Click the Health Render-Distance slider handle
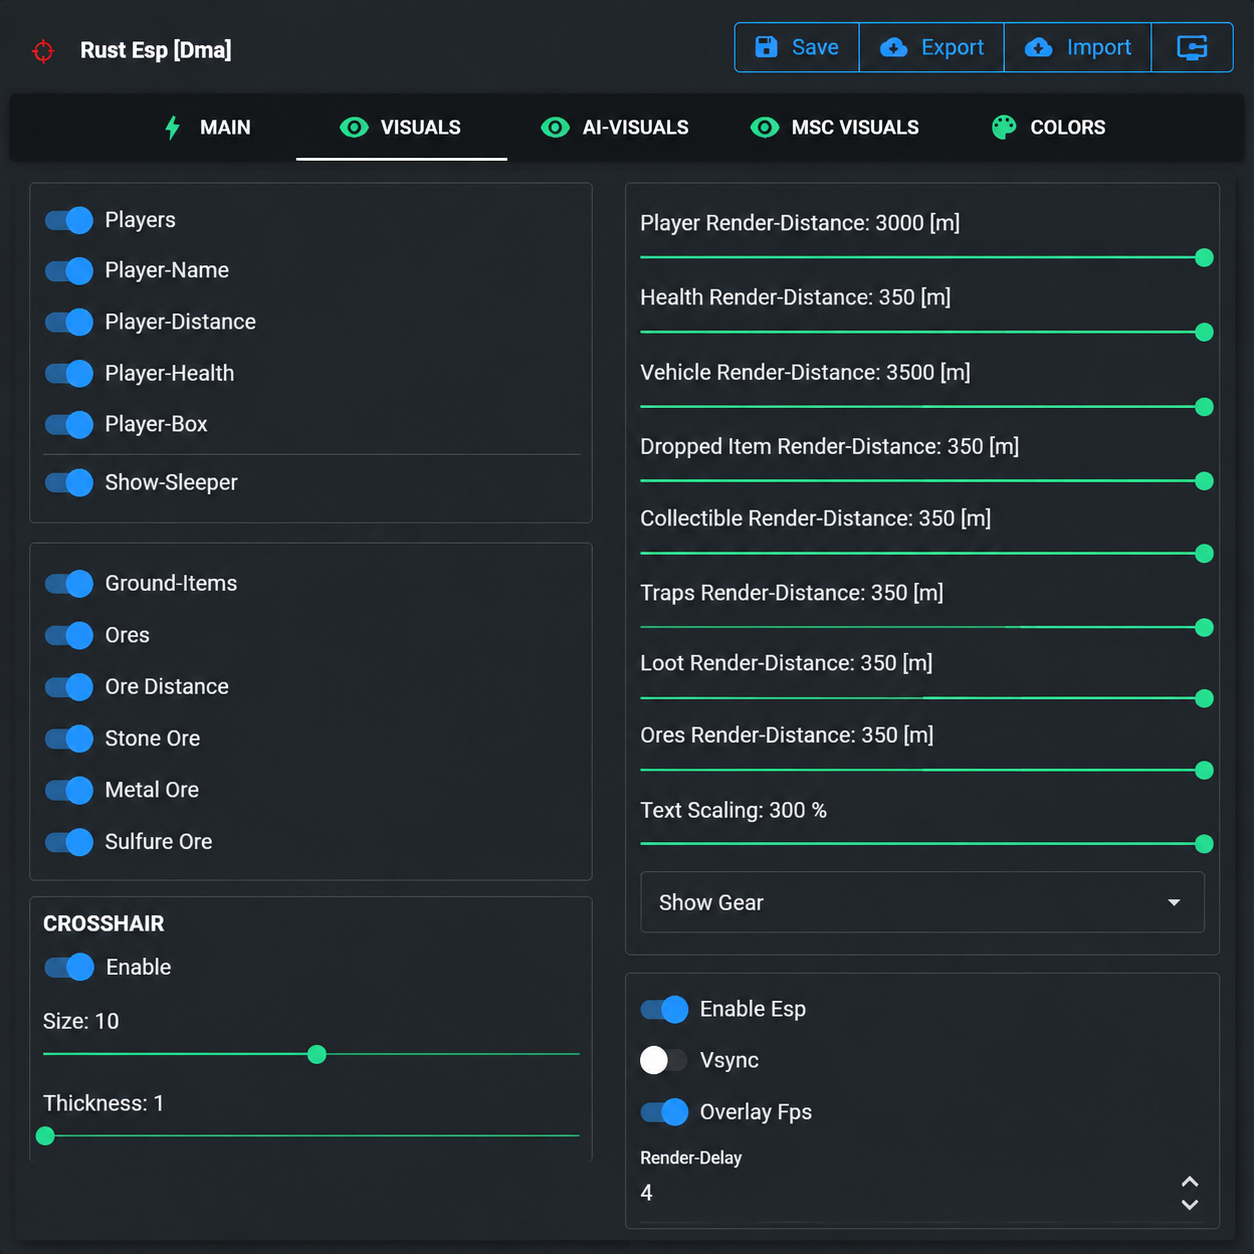The image size is (1254, 1254). [1204, 332]
